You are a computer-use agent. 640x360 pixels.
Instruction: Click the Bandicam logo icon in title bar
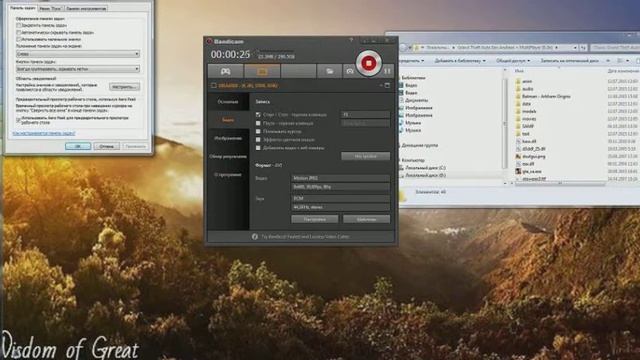(209, 41)
